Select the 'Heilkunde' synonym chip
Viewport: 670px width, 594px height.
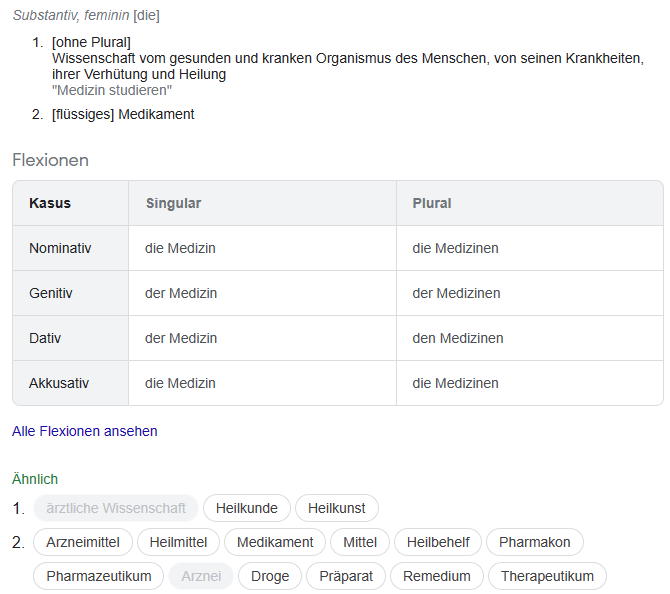pyautogui.click(x=247, y=508)
